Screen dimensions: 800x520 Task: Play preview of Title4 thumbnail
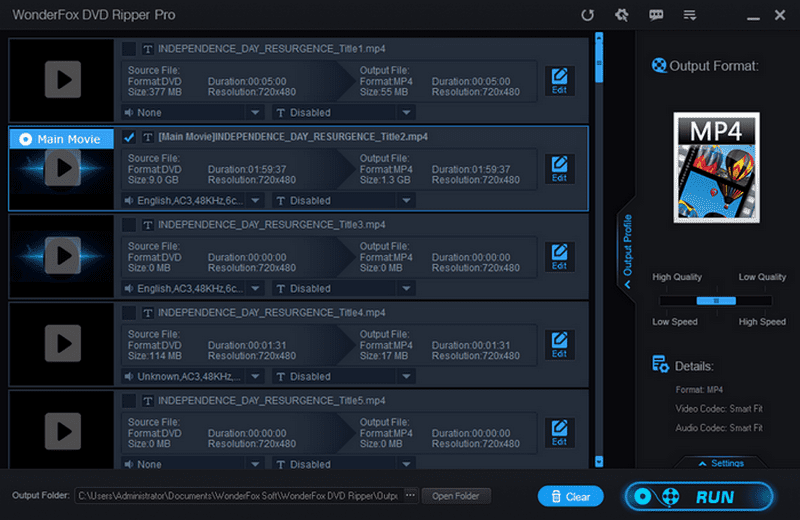63,343
